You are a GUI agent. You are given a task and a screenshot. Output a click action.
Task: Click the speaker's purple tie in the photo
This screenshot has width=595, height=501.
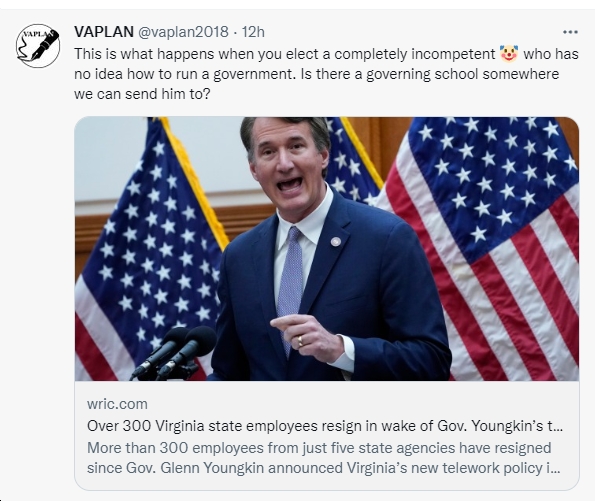[x=290, y=288]
